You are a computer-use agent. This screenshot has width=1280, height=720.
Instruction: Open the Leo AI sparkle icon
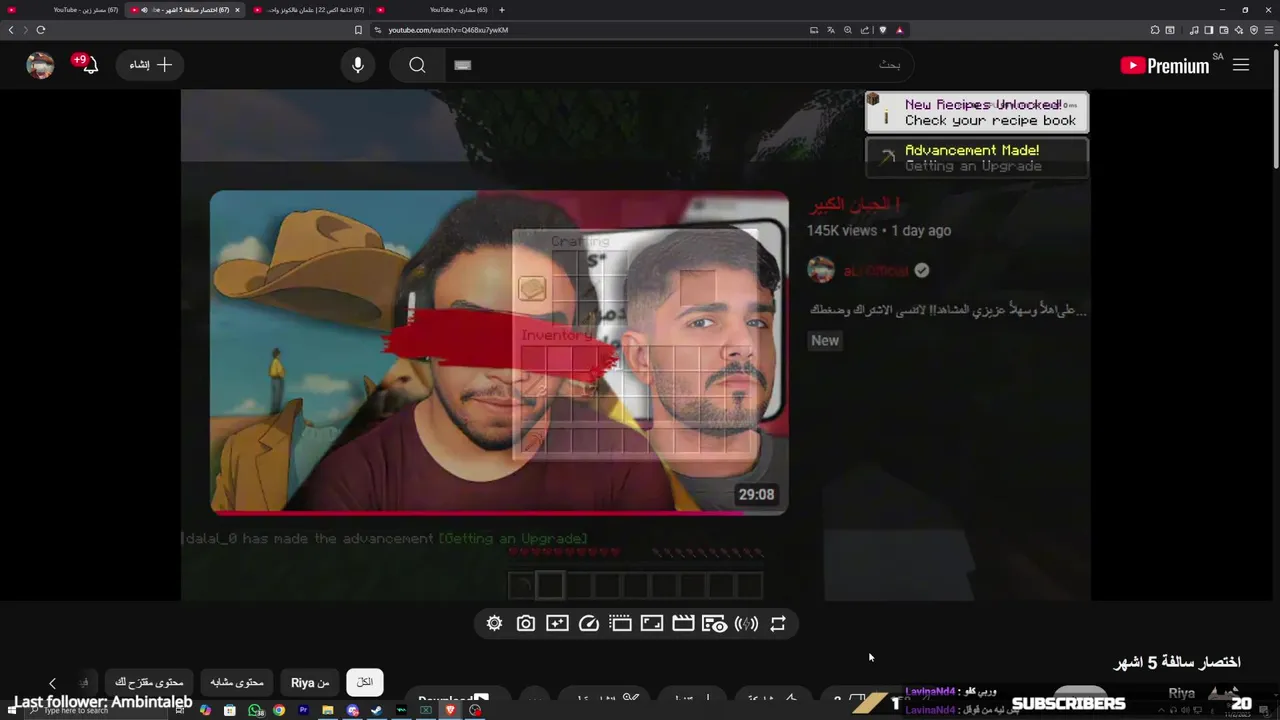tap(1239, 30)
